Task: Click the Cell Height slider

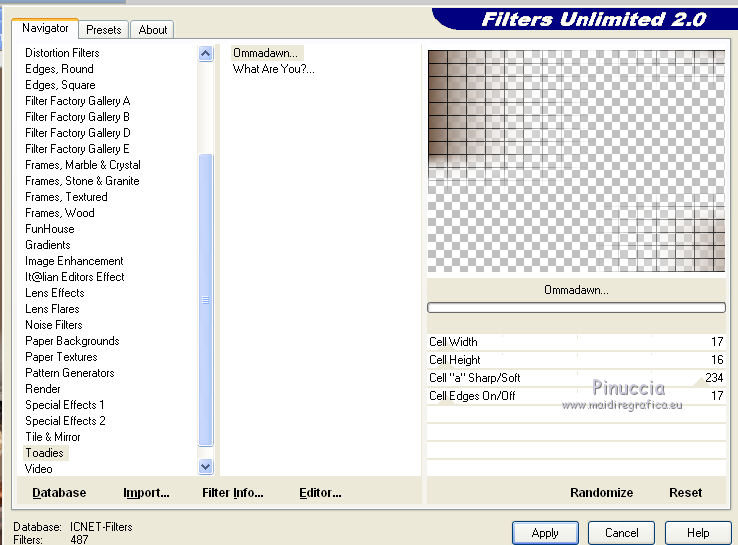Action: 576,360
